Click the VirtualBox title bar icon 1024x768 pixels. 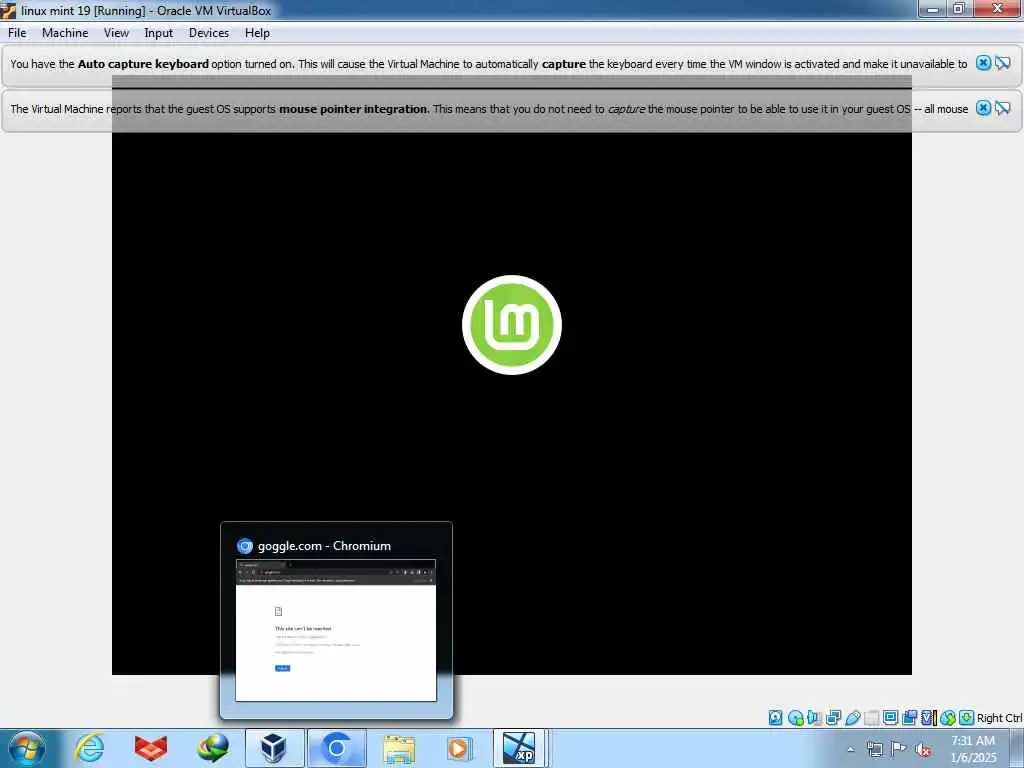8,10
